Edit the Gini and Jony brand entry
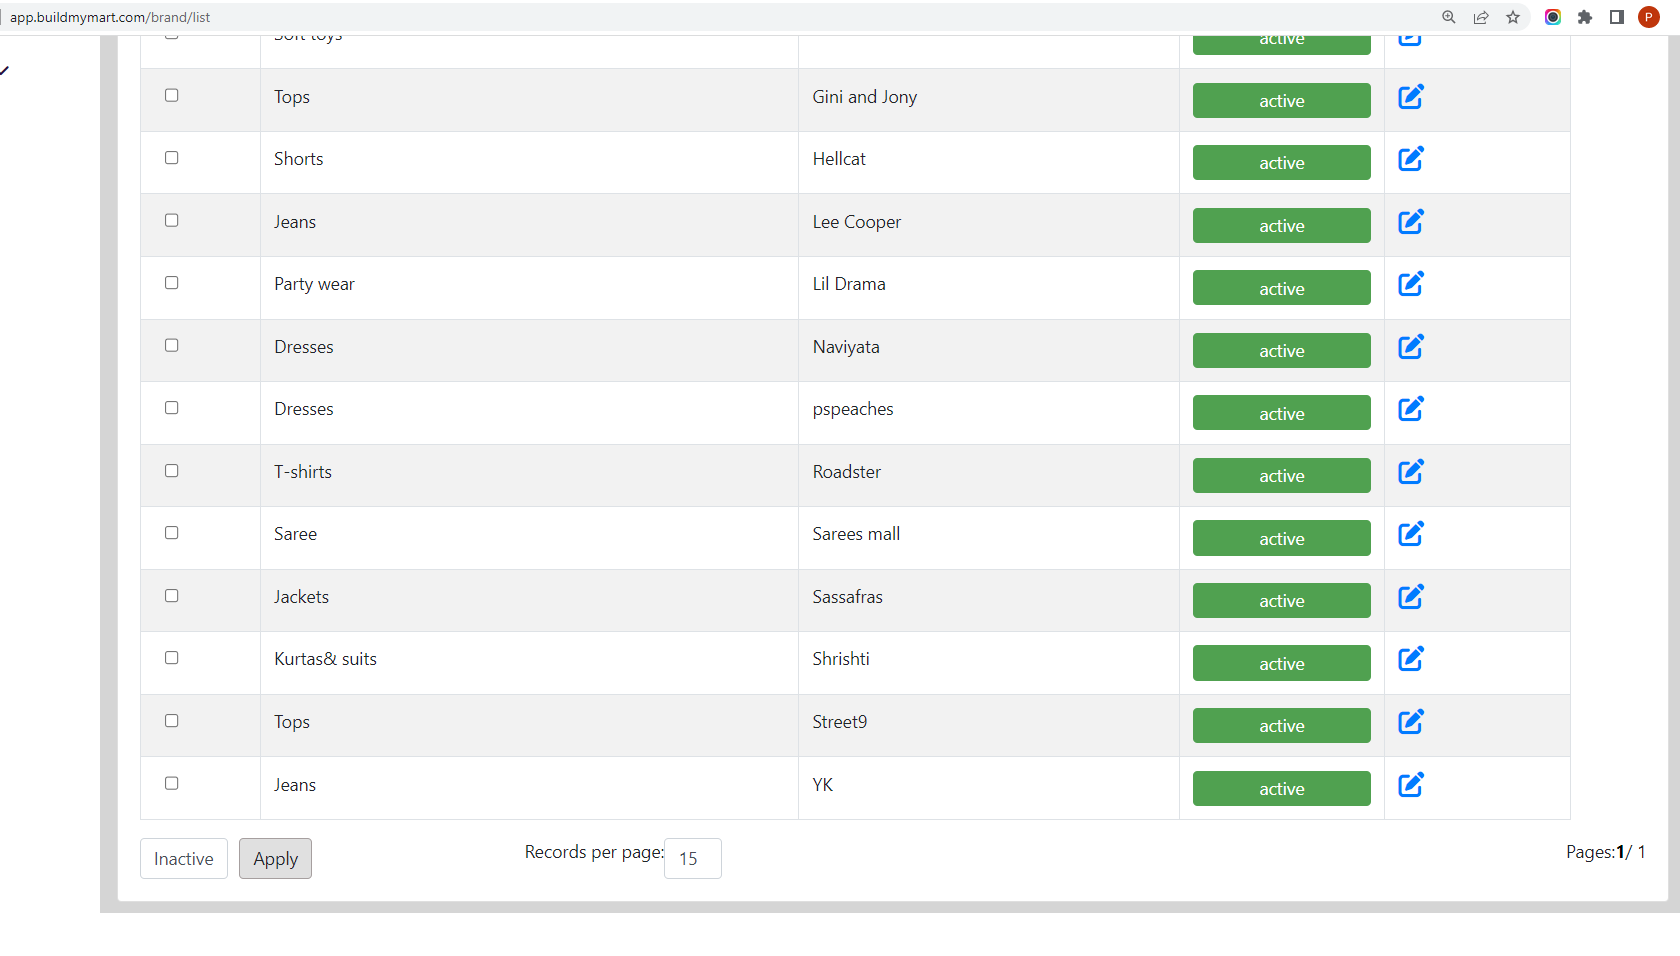1680x956 pixels. (x=1411, y=97)
